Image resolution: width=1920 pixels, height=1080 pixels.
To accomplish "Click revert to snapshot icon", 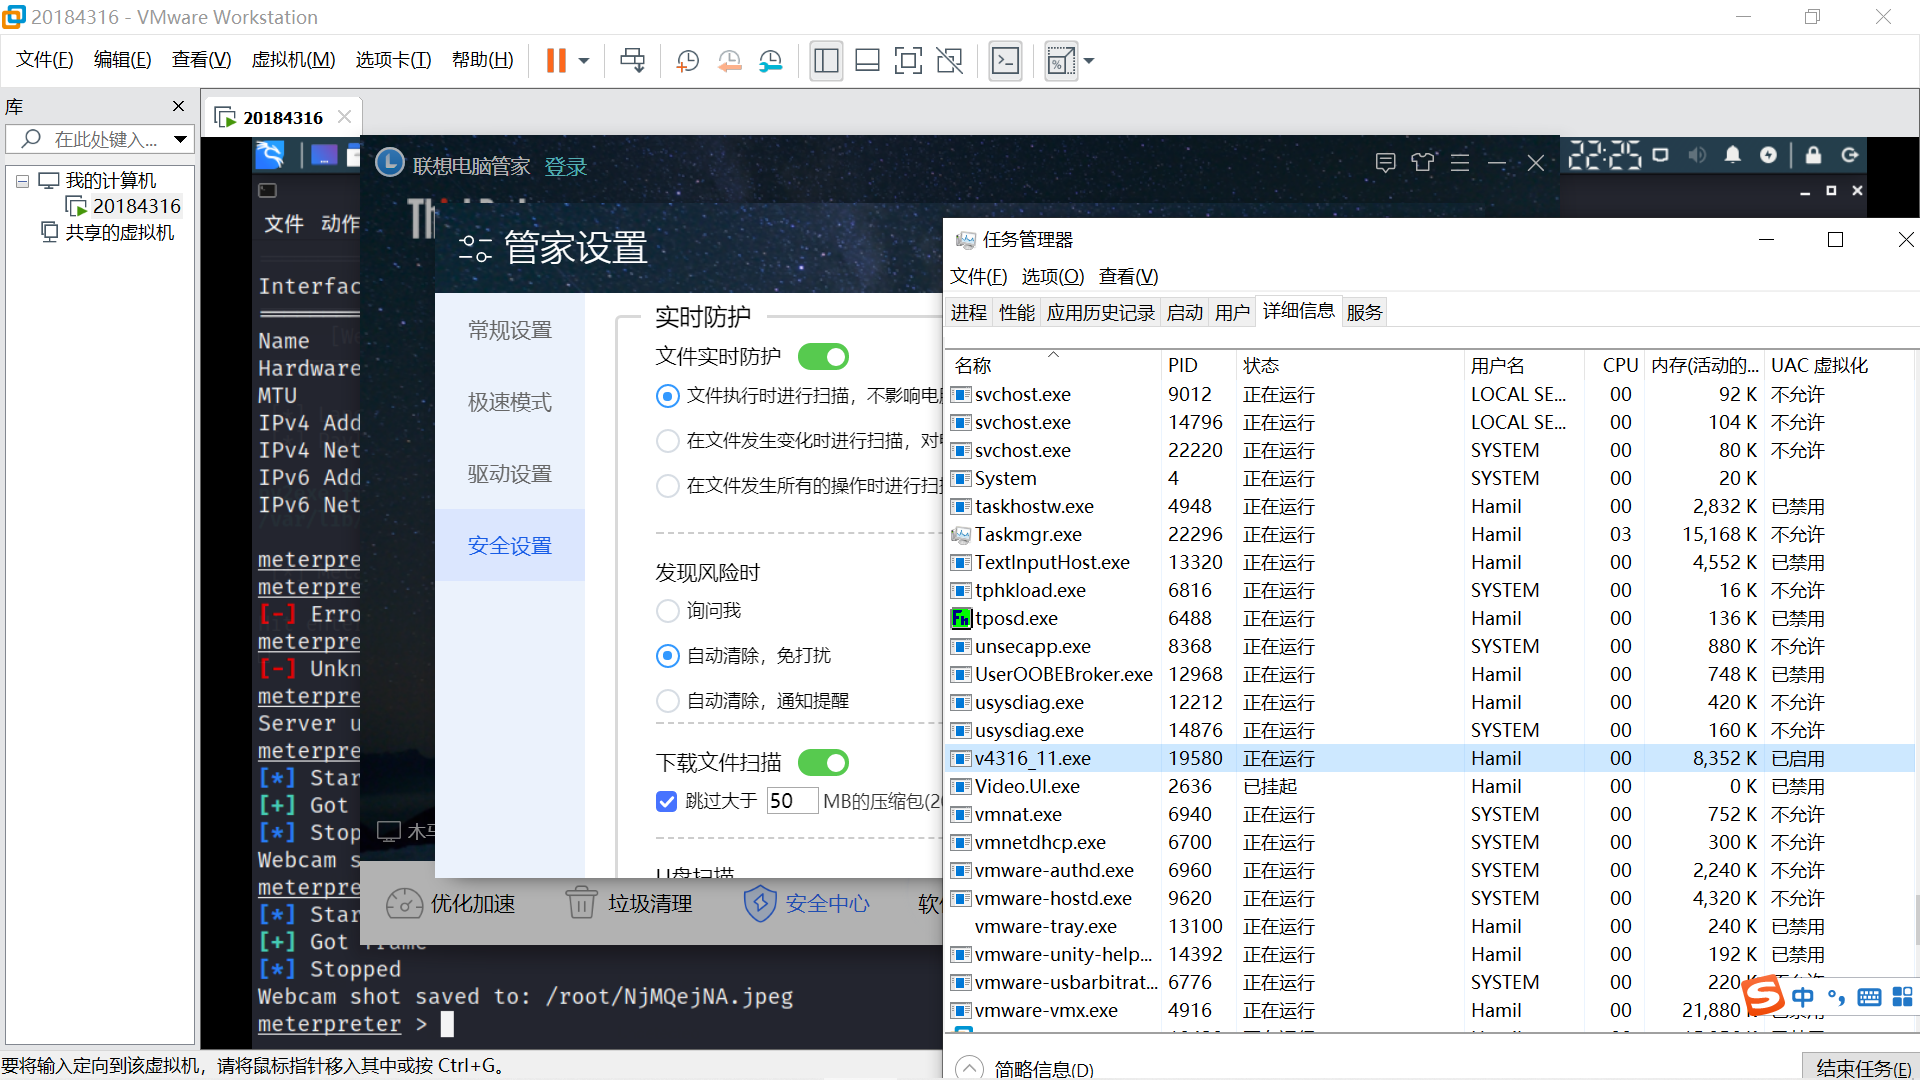I will click(730, 61).
